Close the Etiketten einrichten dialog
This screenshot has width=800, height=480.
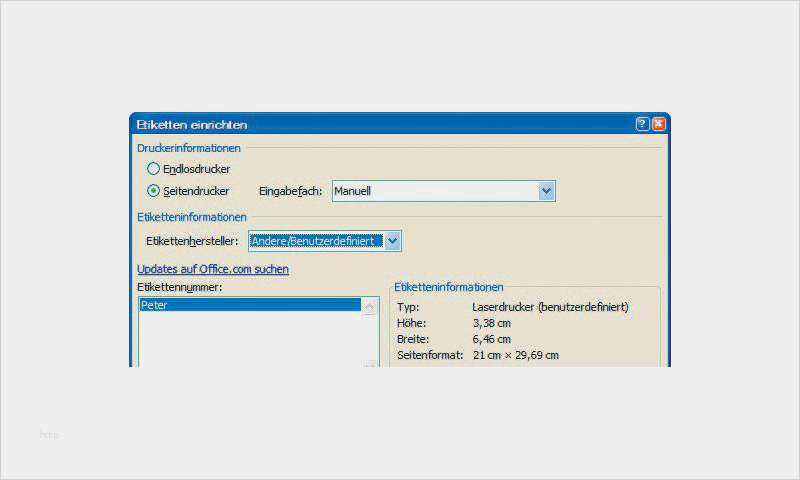[658, 125]
